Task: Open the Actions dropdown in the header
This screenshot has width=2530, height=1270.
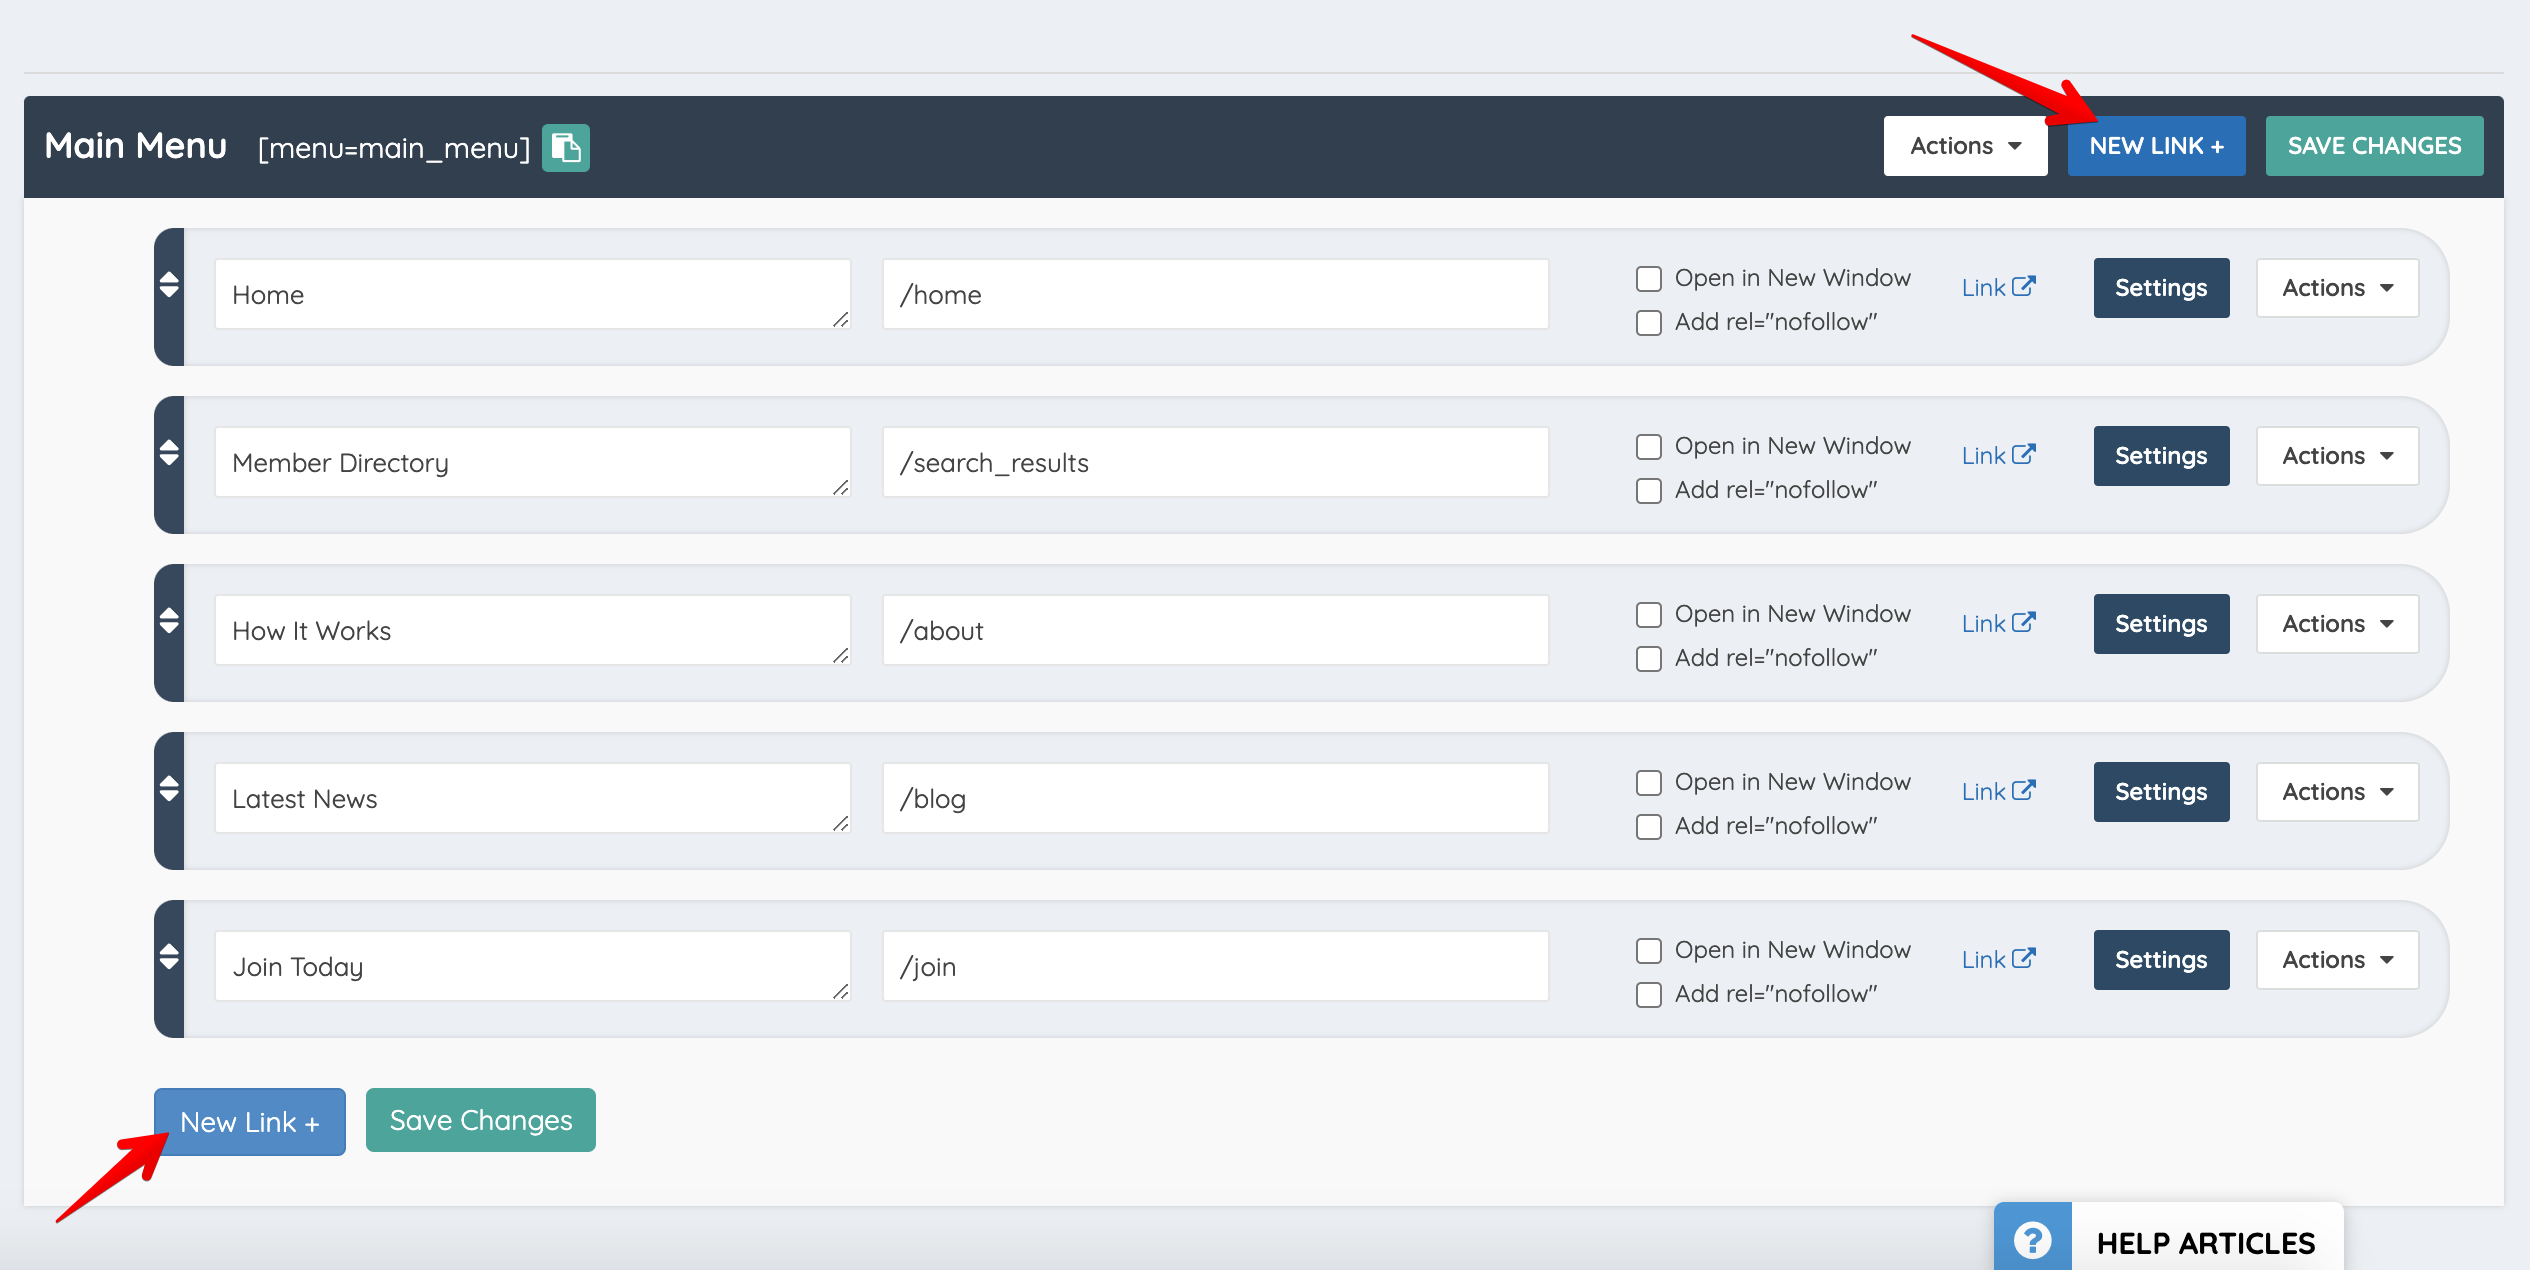Action: 1964,145
